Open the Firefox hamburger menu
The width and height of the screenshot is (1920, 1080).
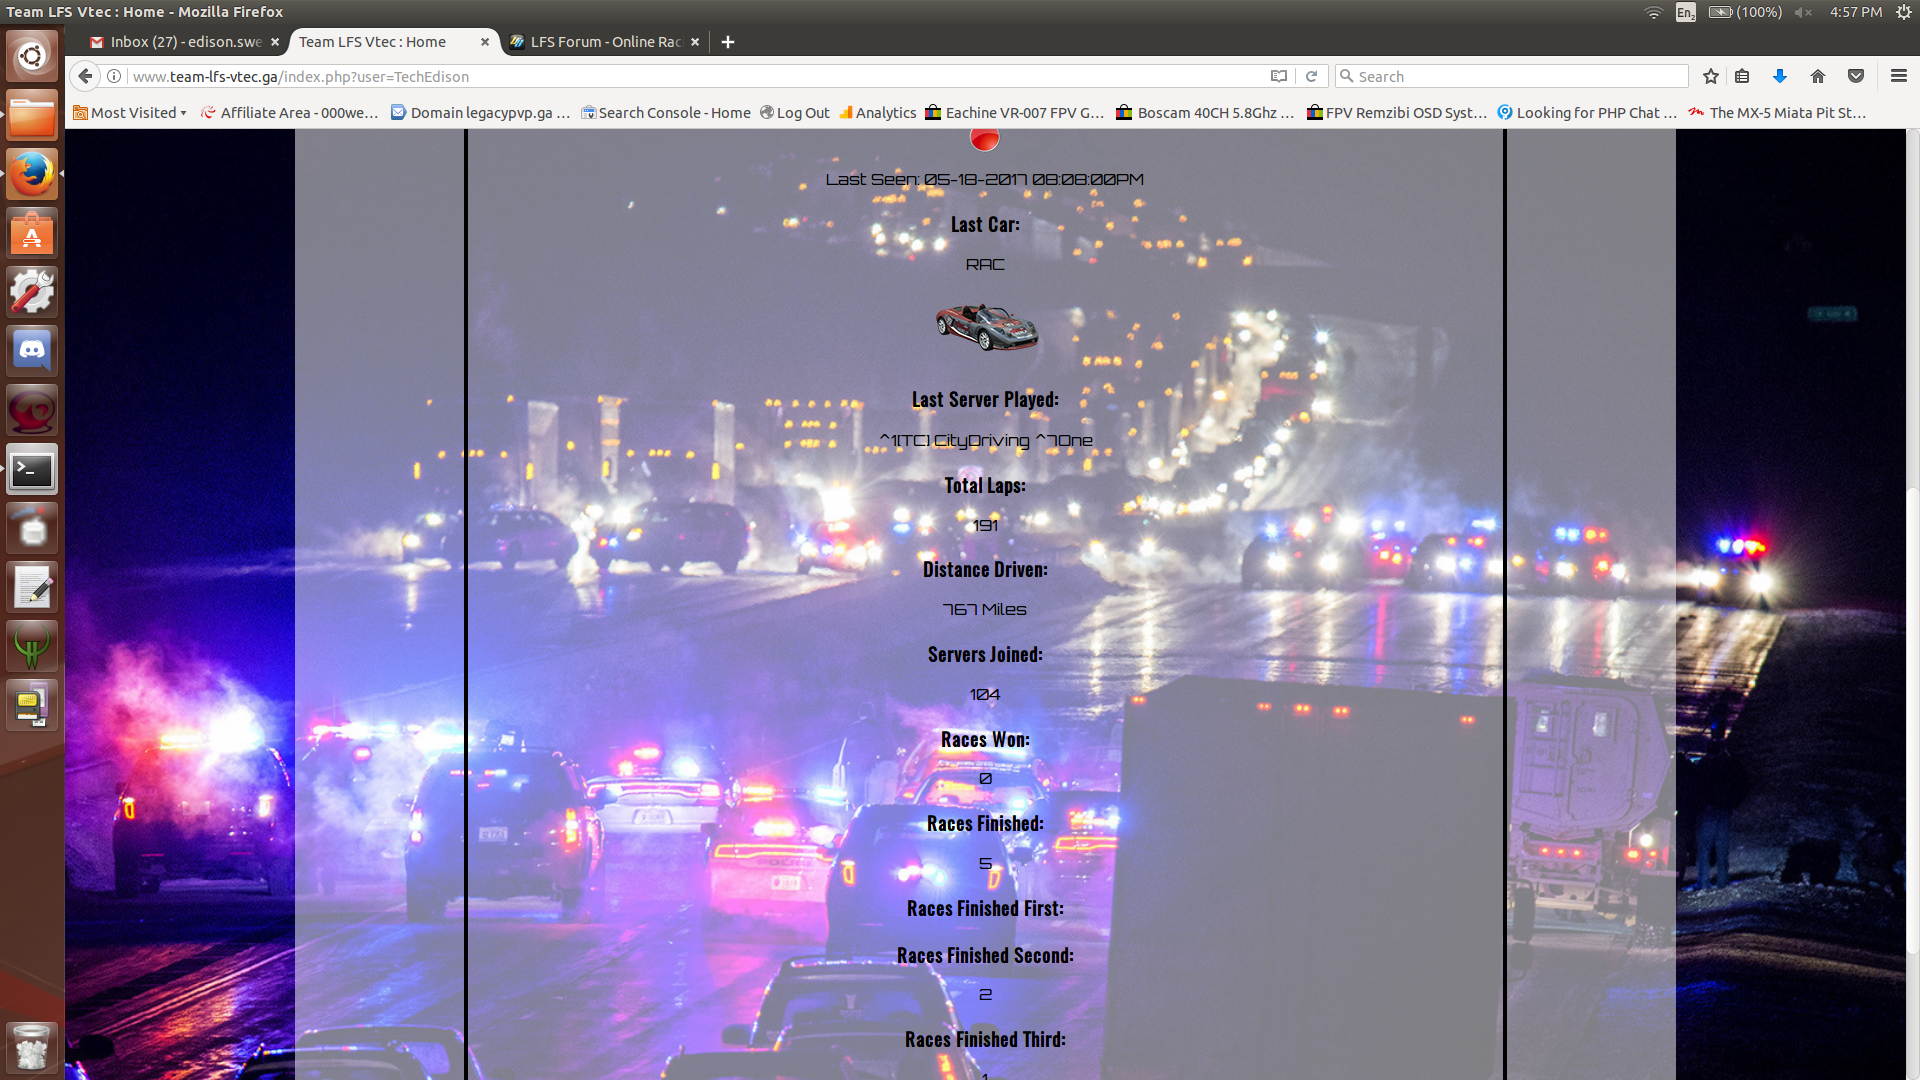[x=1898, y=76]
